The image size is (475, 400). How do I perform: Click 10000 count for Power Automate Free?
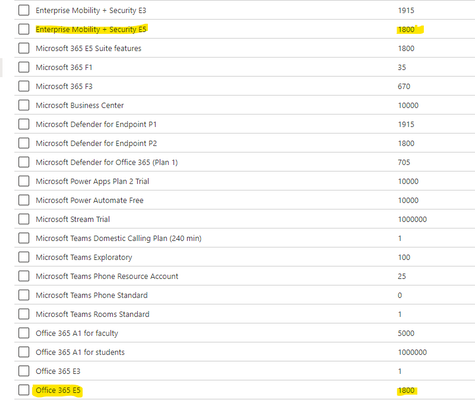click(408, 200)
